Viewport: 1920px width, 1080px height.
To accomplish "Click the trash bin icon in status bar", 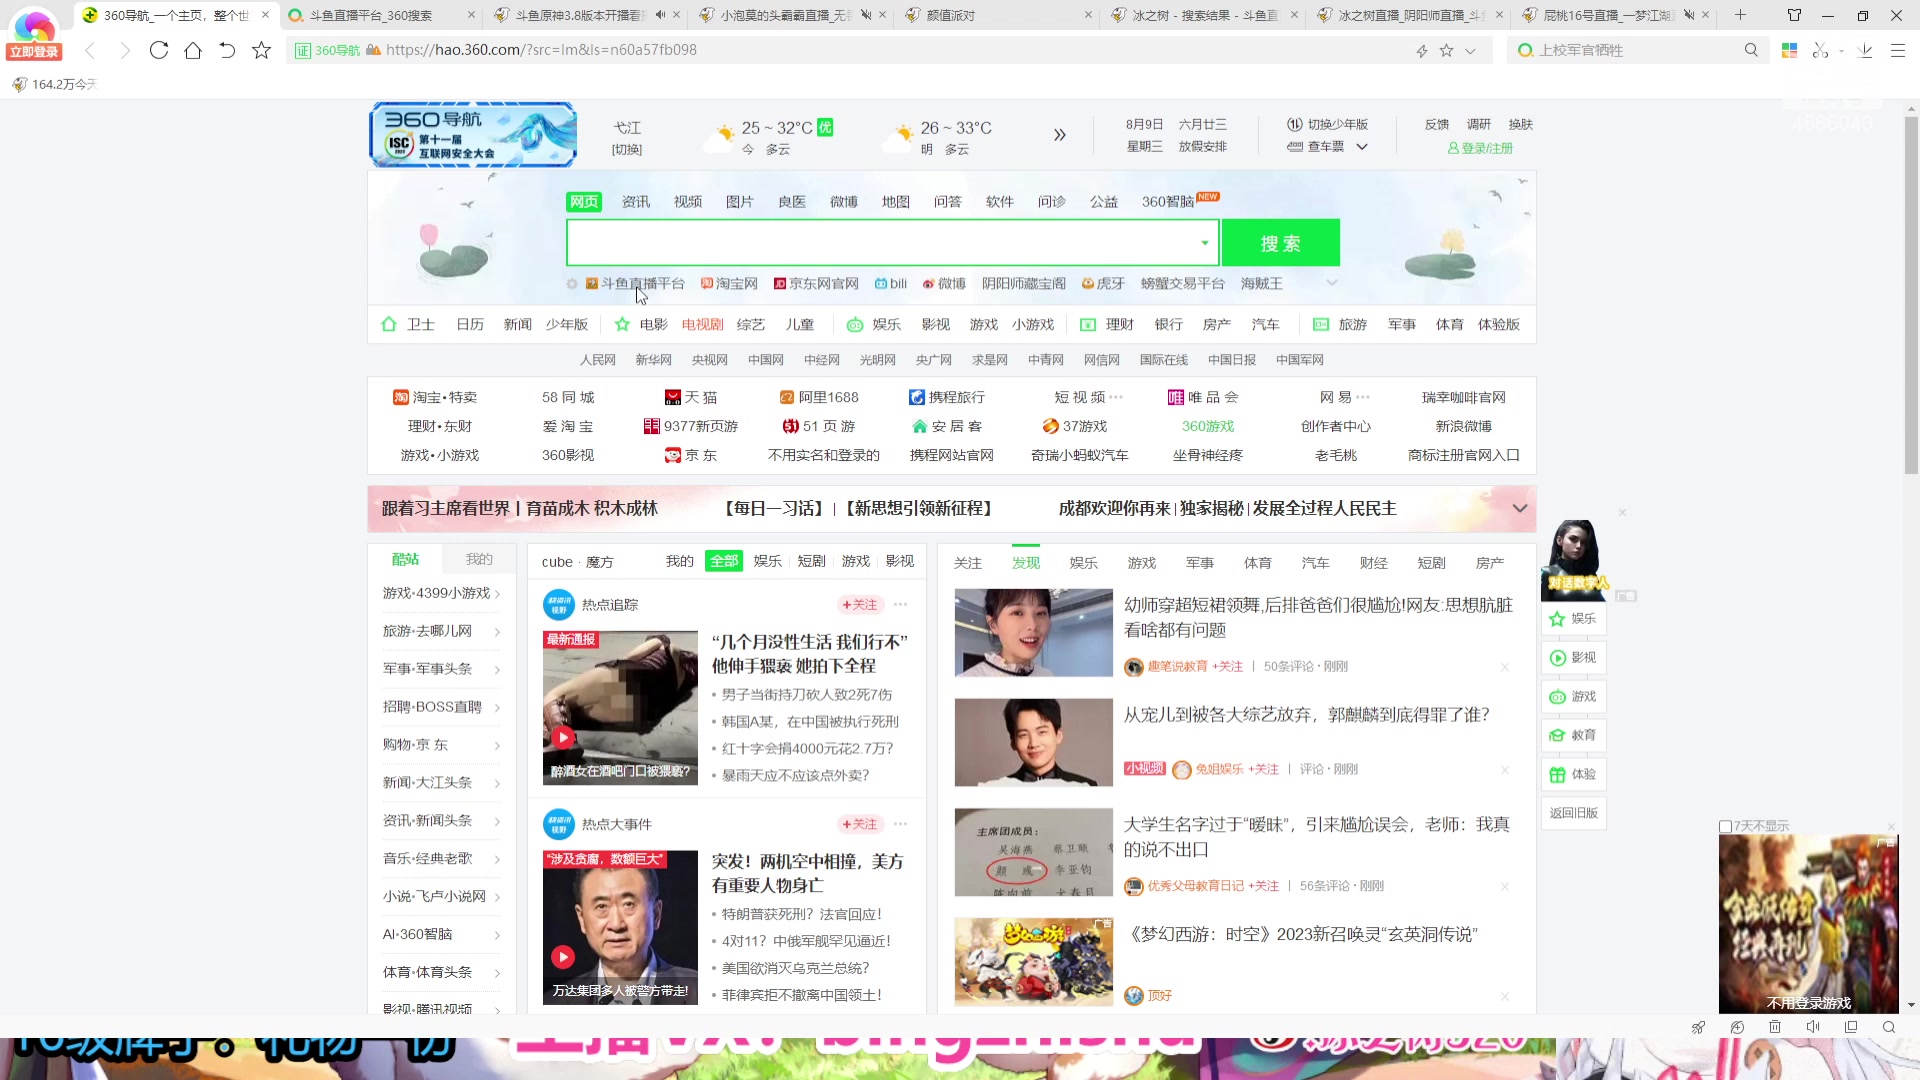I will click(1775, 1027).
